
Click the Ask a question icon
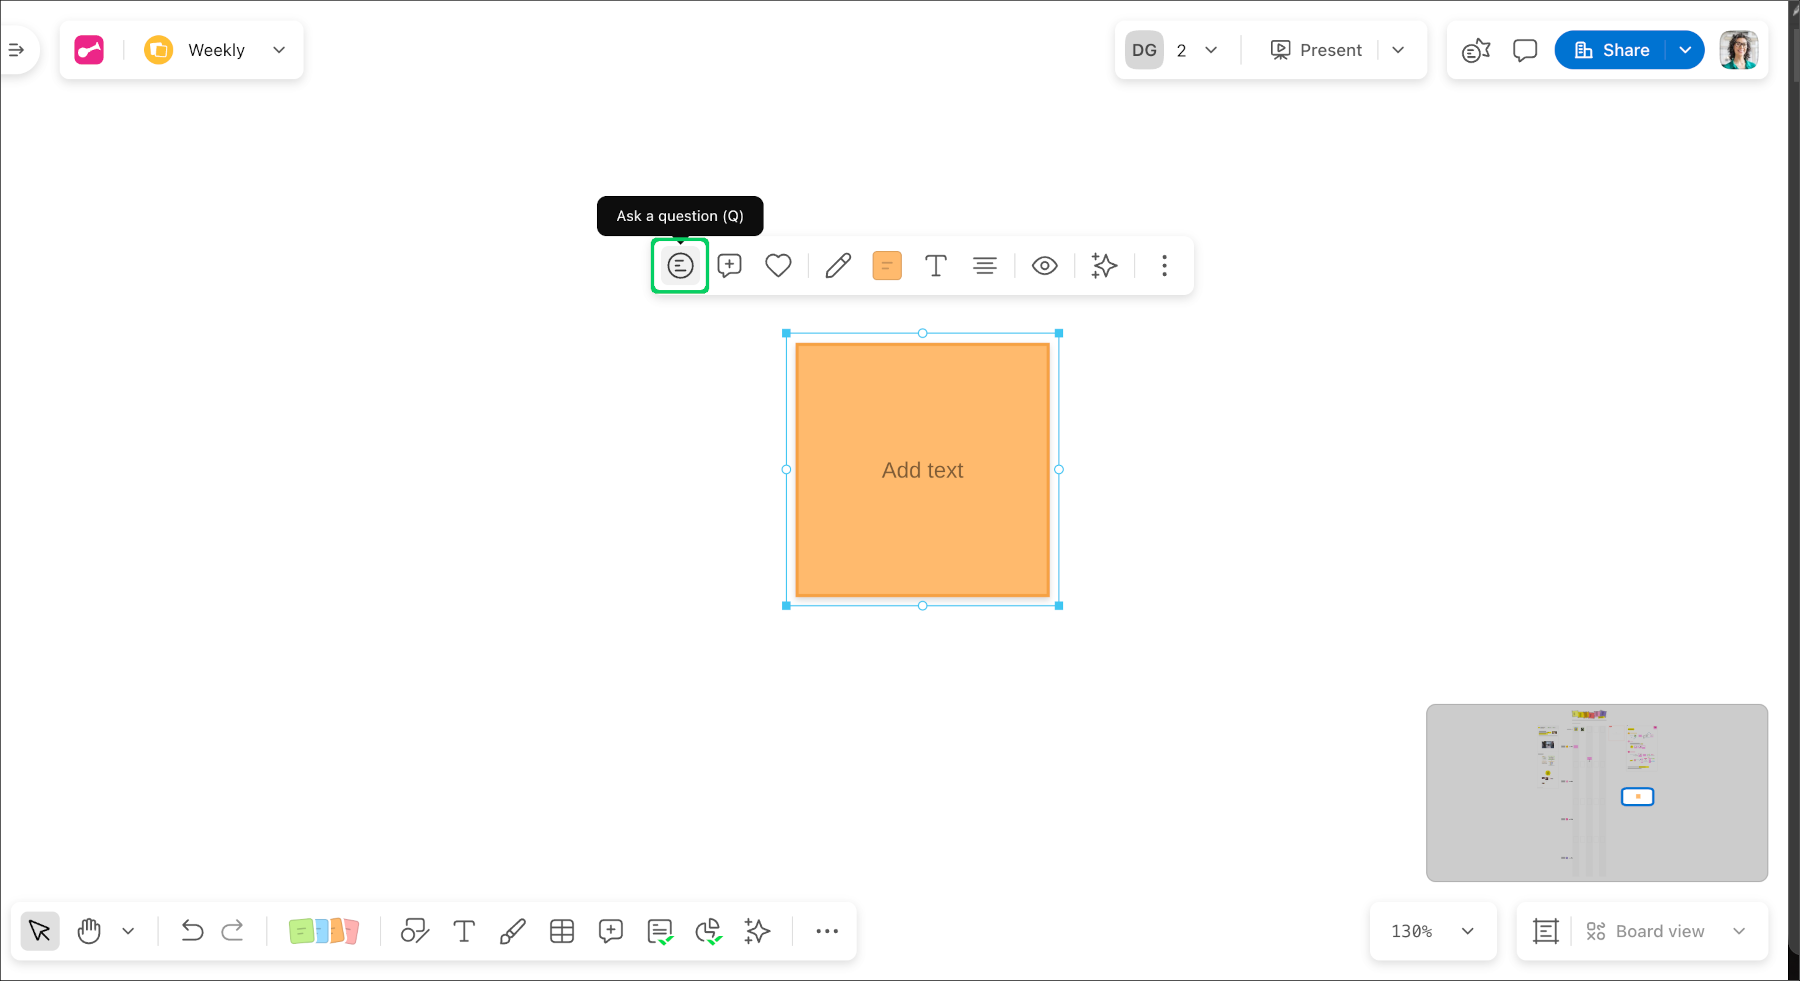pyautogui.click(x=680, y=266)
